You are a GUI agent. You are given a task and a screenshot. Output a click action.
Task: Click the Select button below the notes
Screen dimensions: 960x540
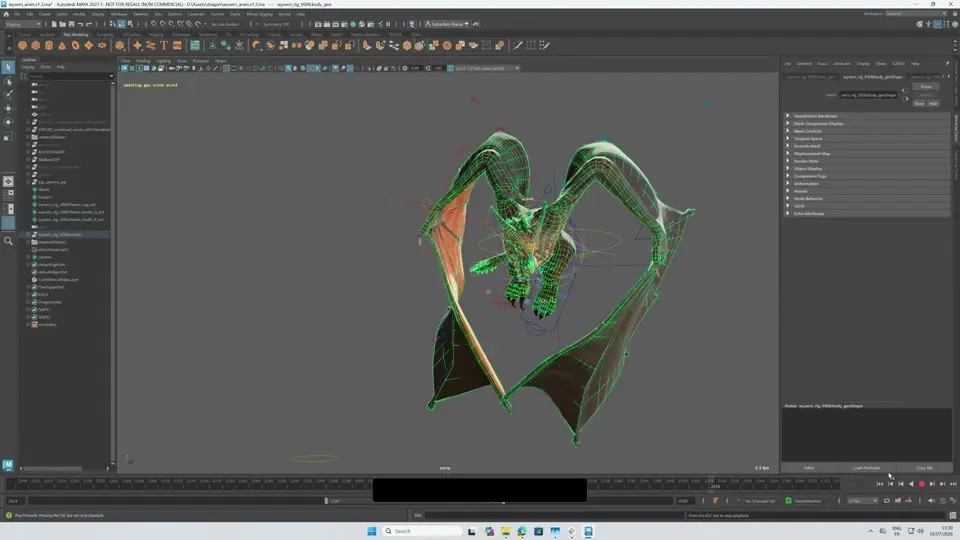coord(809,468)
